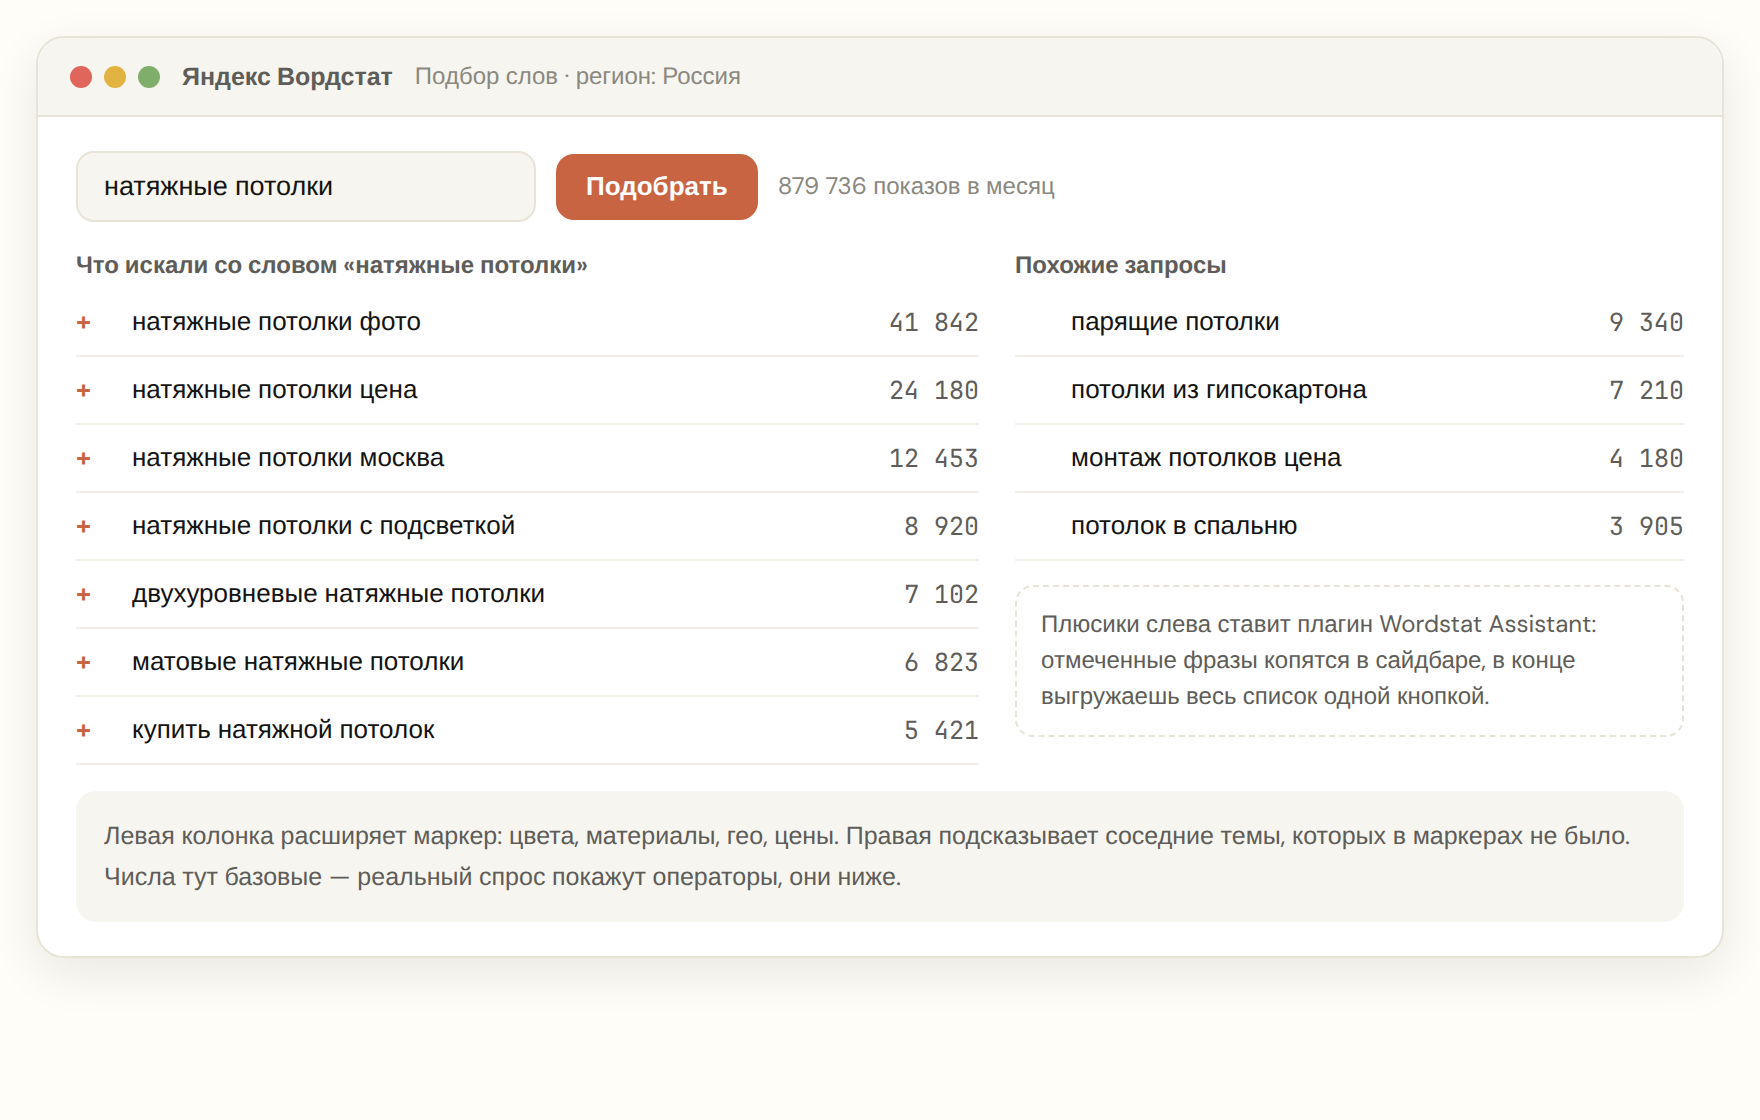Screen dimensions: 1760x1120
Task: Open query «двухуровневые натяжные потолки»
Action: [x=338, y=594]
